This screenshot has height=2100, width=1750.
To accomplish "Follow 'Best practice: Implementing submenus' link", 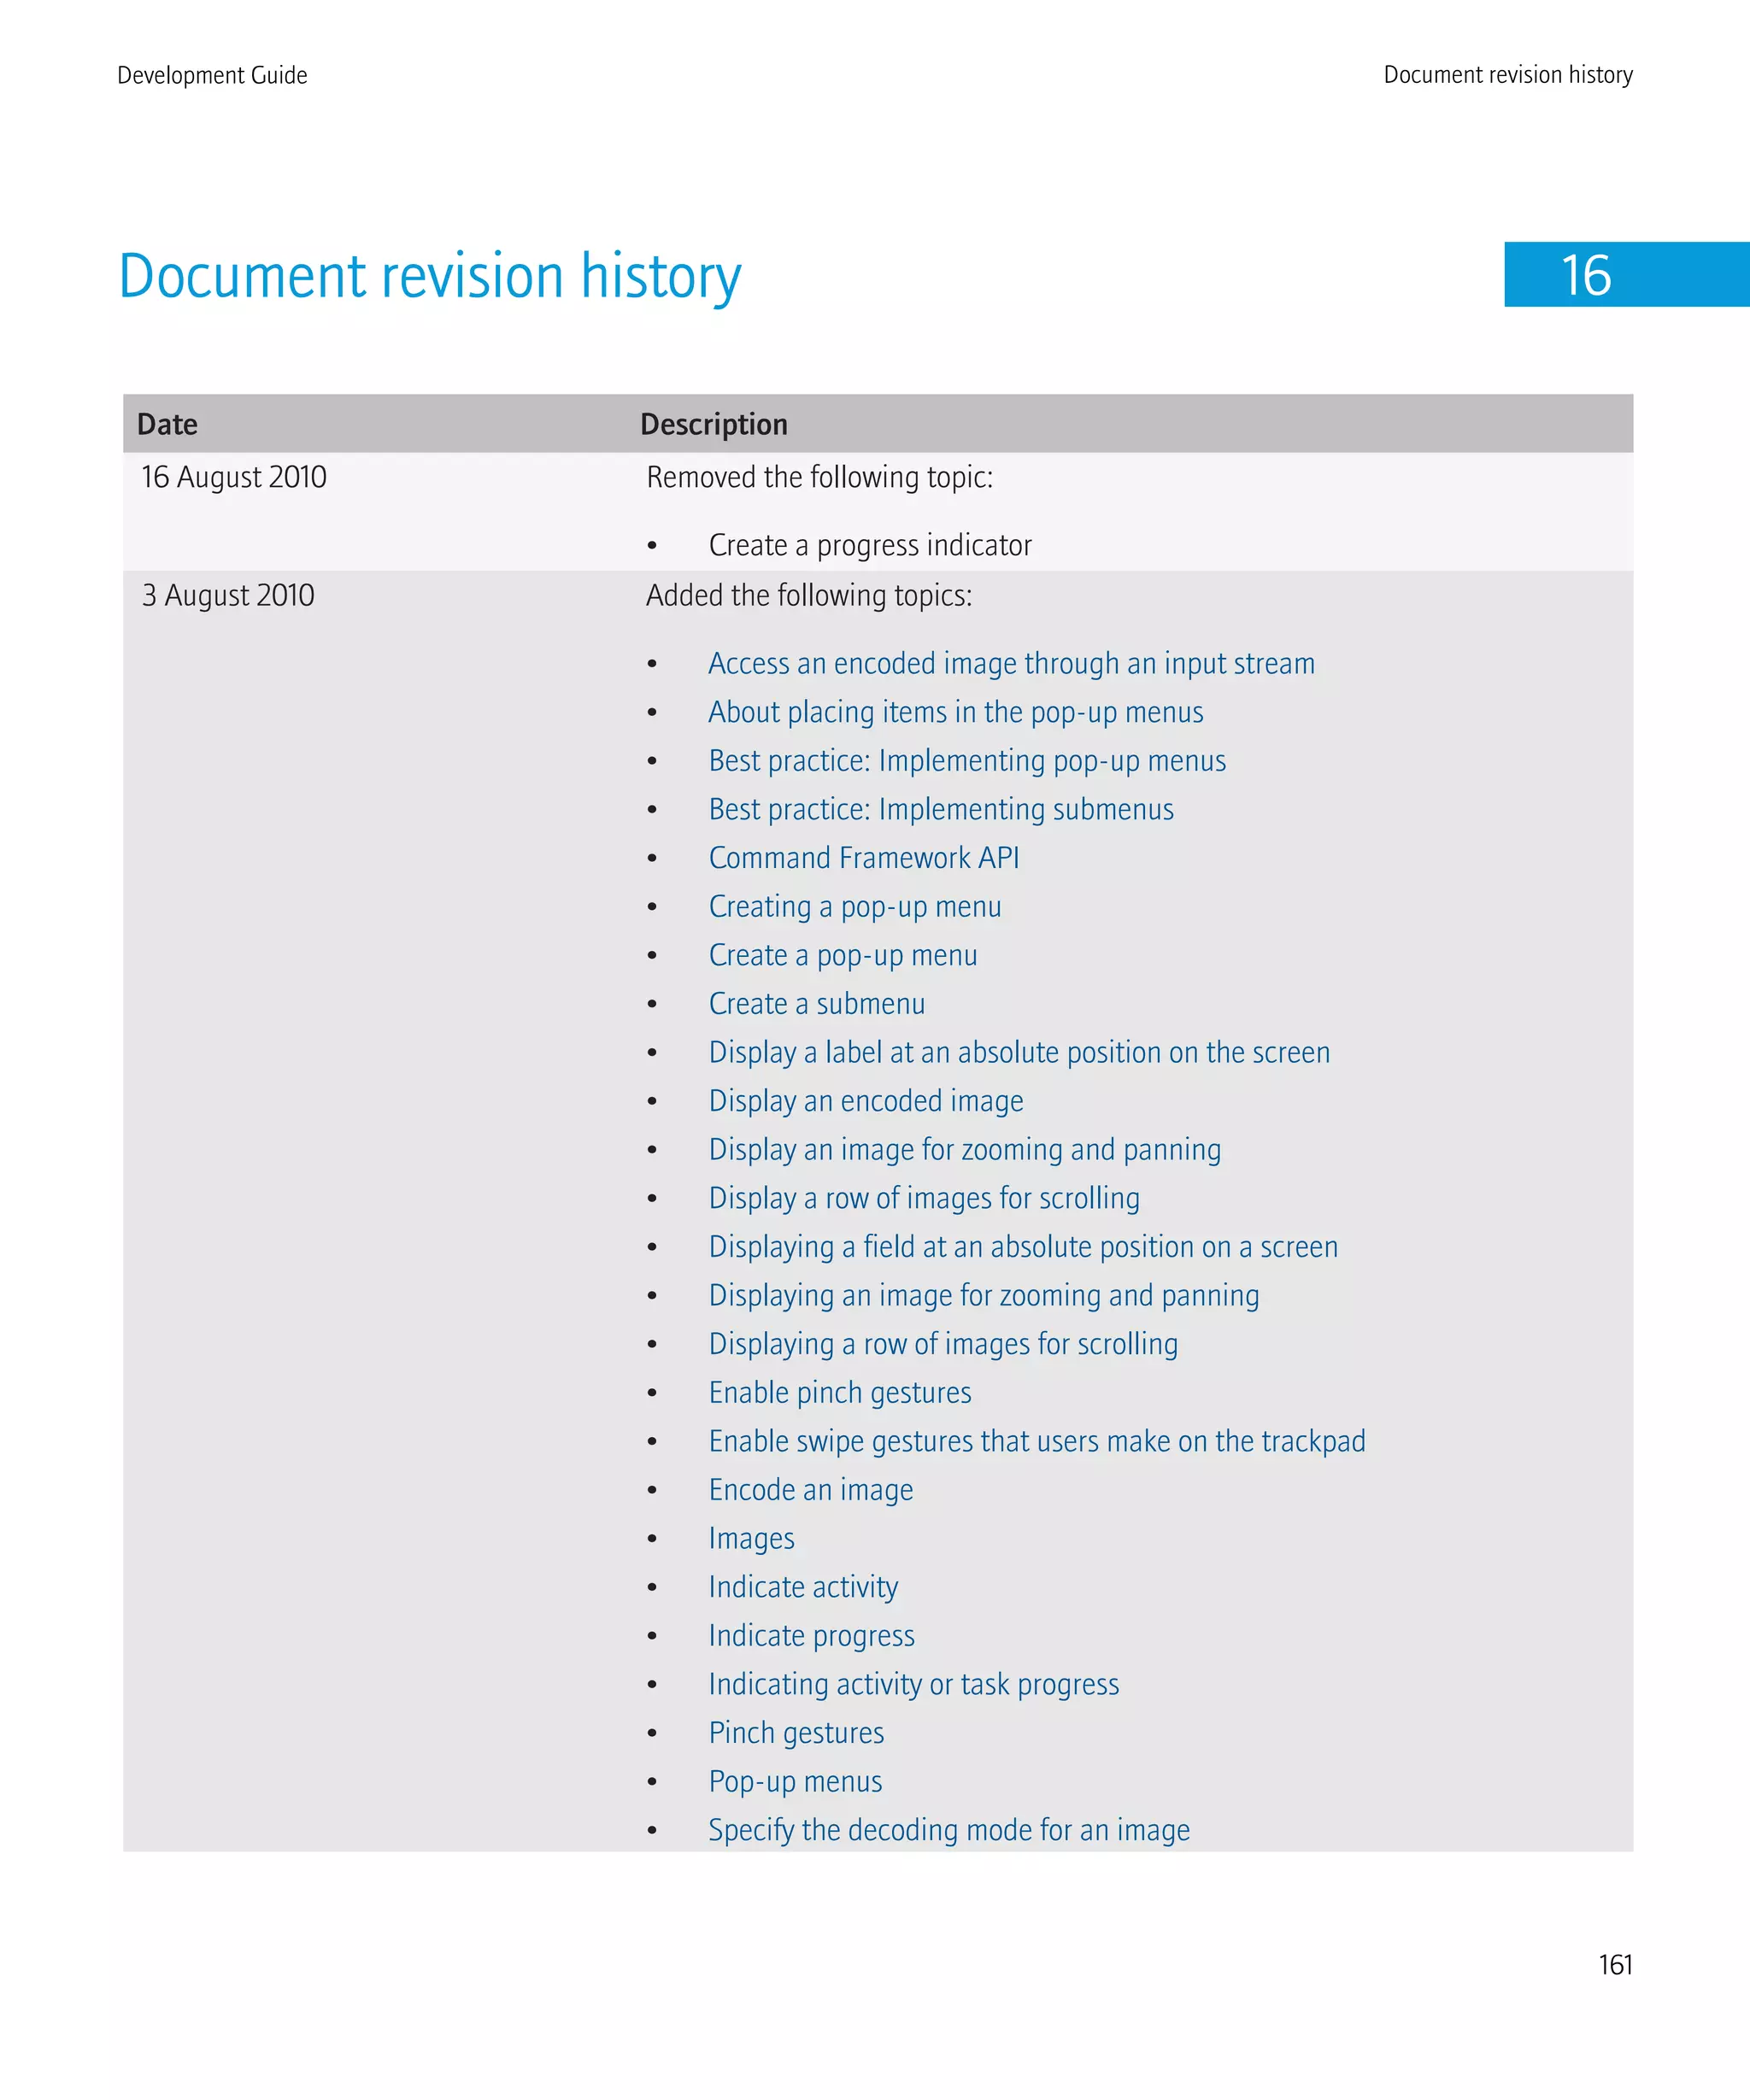I will 941,809.
